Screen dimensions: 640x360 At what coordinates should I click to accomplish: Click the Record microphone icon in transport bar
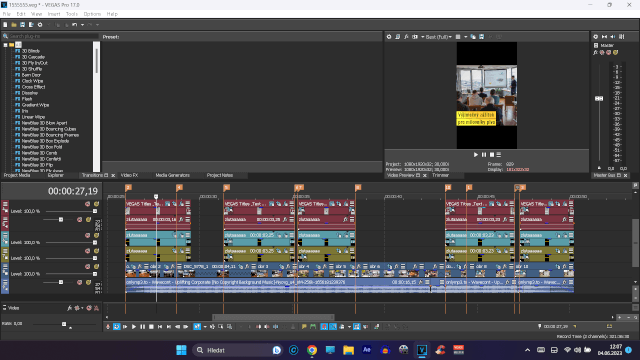[108, 327]
